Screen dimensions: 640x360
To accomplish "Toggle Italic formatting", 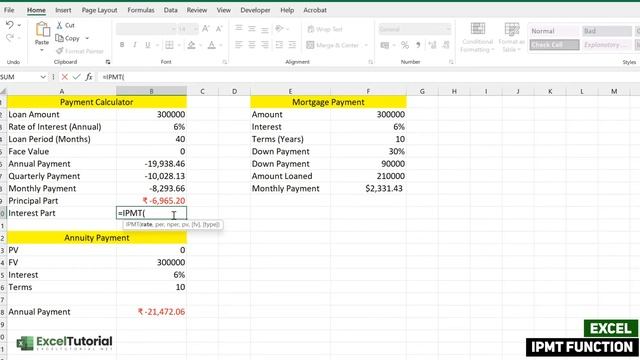I will 135,45.
